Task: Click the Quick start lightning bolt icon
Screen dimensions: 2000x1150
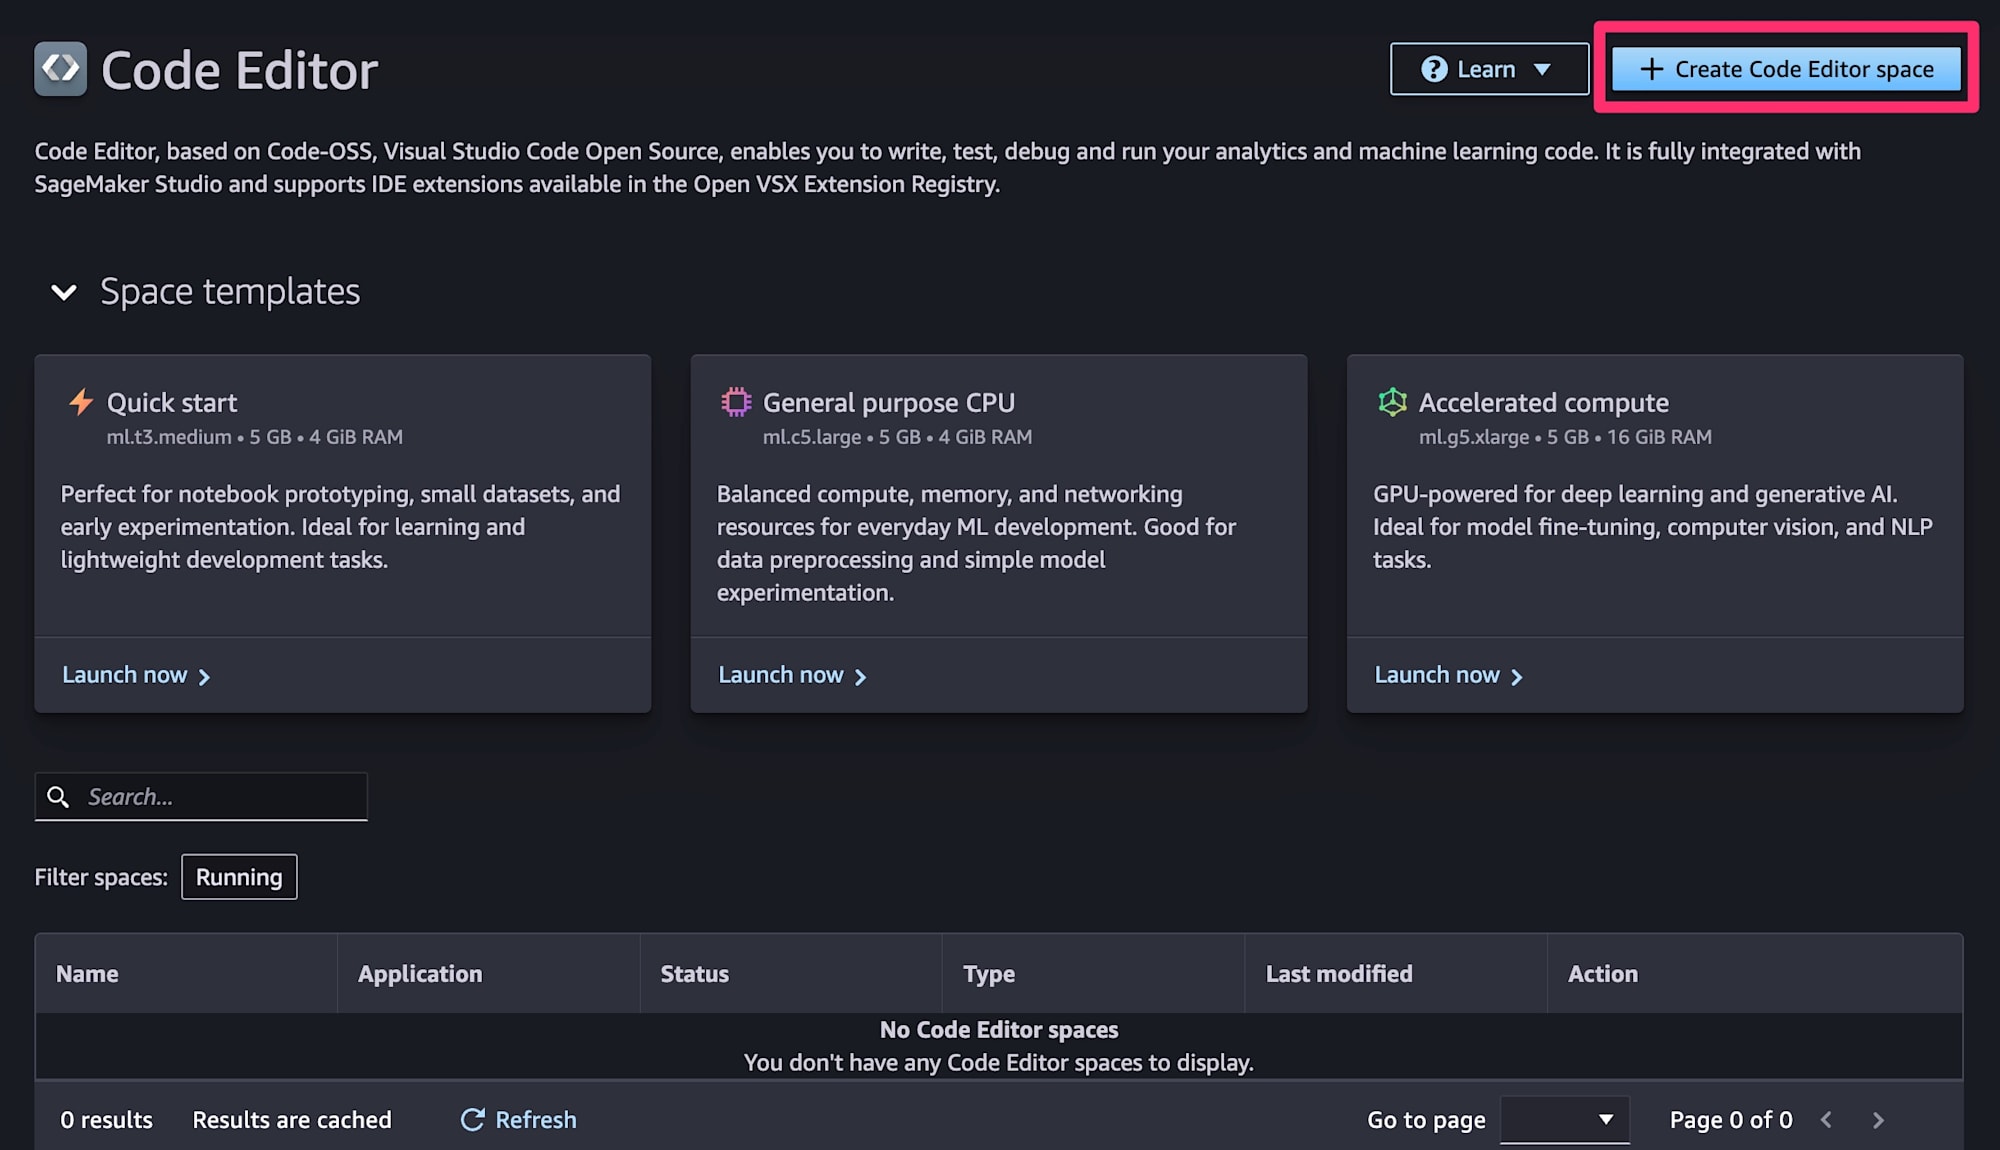Action: [x=81, y=402]
